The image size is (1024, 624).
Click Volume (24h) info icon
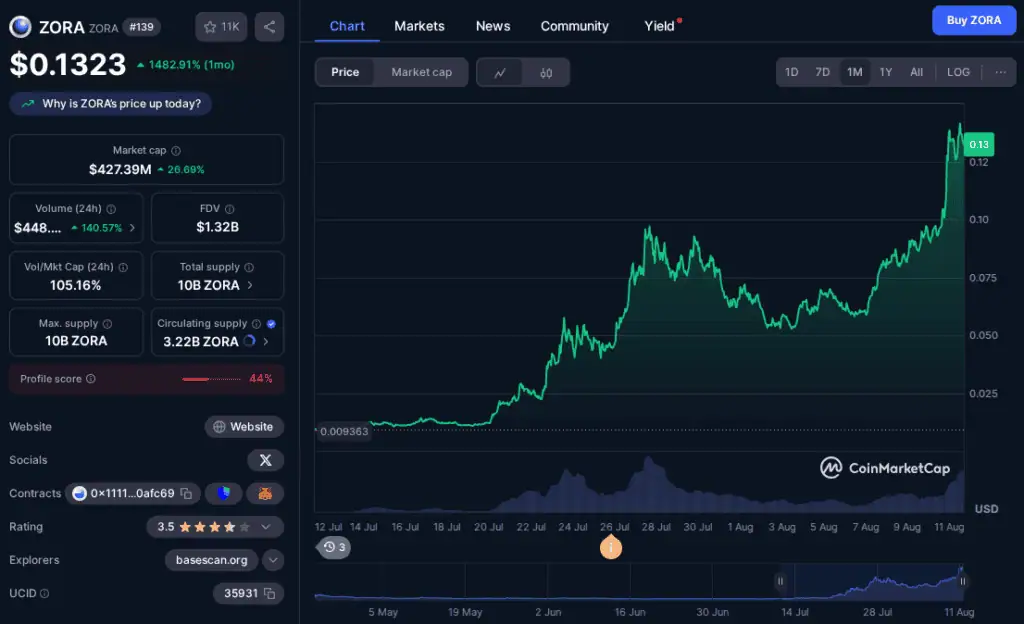pyautogui.click(x=111, y=209)
